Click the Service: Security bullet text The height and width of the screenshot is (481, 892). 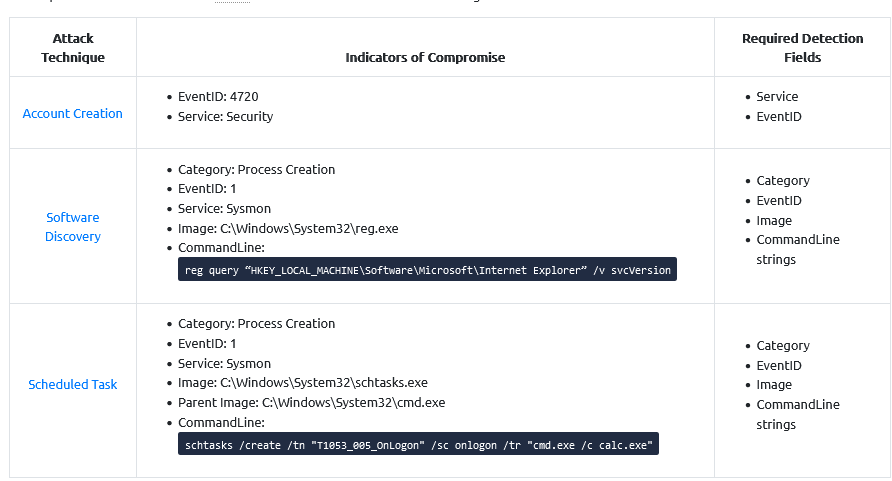pos(225,117)
